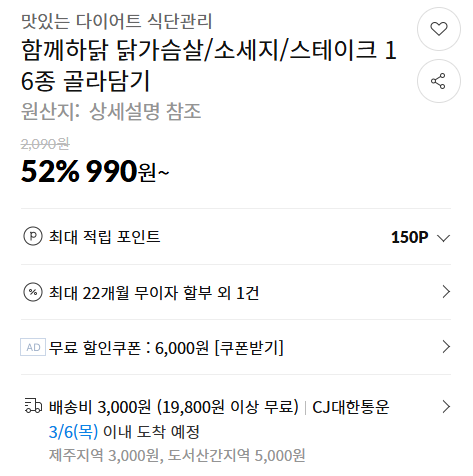Image resolution: width=473 pixels, height=476 pixels.
Task: Click the 3/6(목) arrival date text
Action: click(73, 432)
